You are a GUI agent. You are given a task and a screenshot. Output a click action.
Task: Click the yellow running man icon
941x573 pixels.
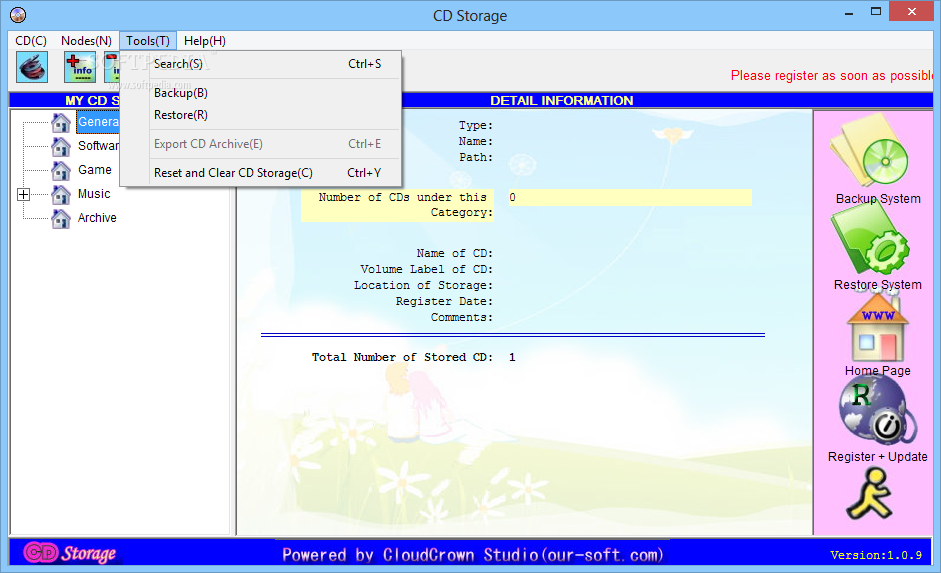coord(870,494)
